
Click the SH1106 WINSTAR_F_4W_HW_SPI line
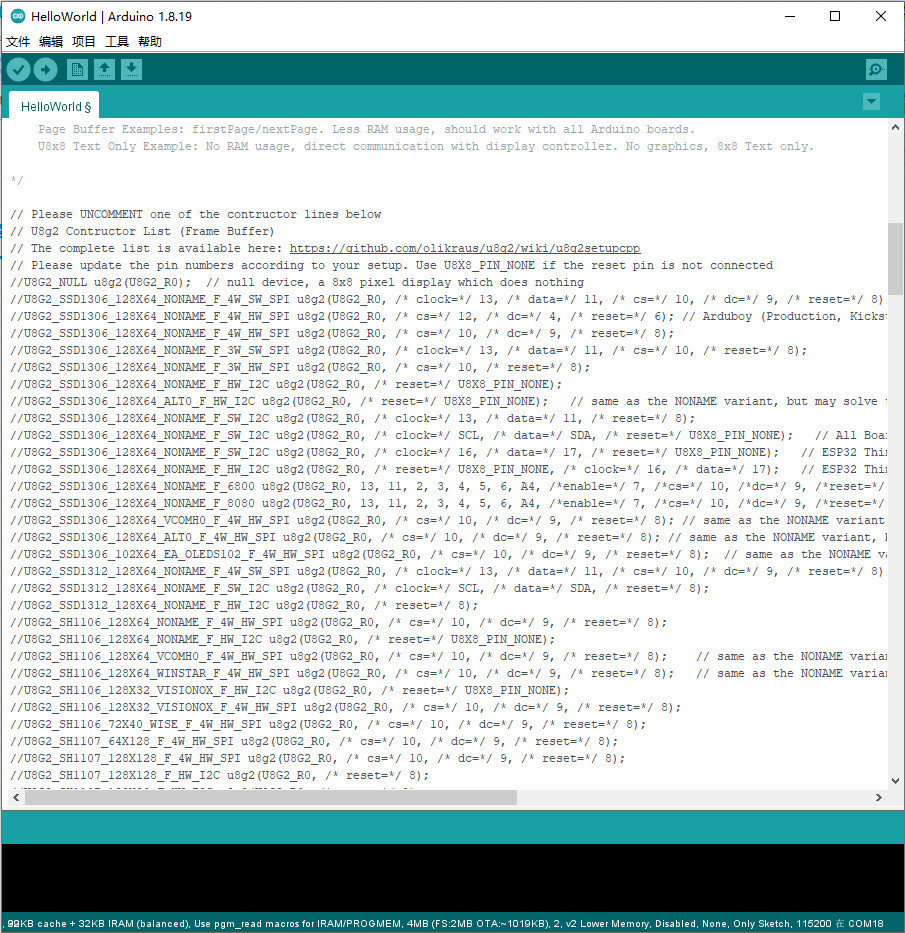point(448,673)
